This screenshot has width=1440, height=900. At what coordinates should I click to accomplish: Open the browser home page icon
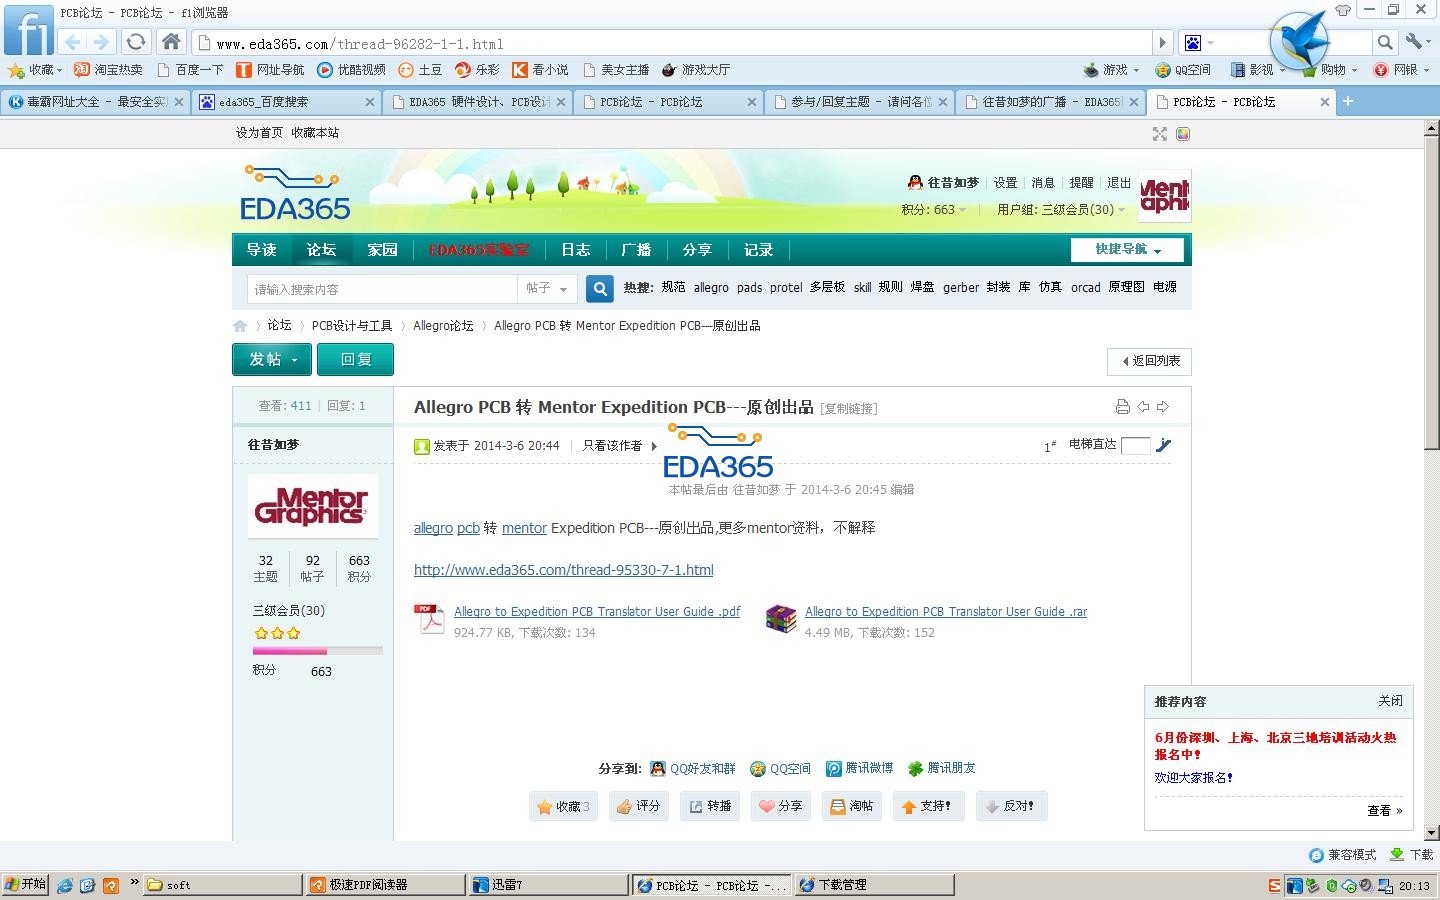click(x=171, y=42)
